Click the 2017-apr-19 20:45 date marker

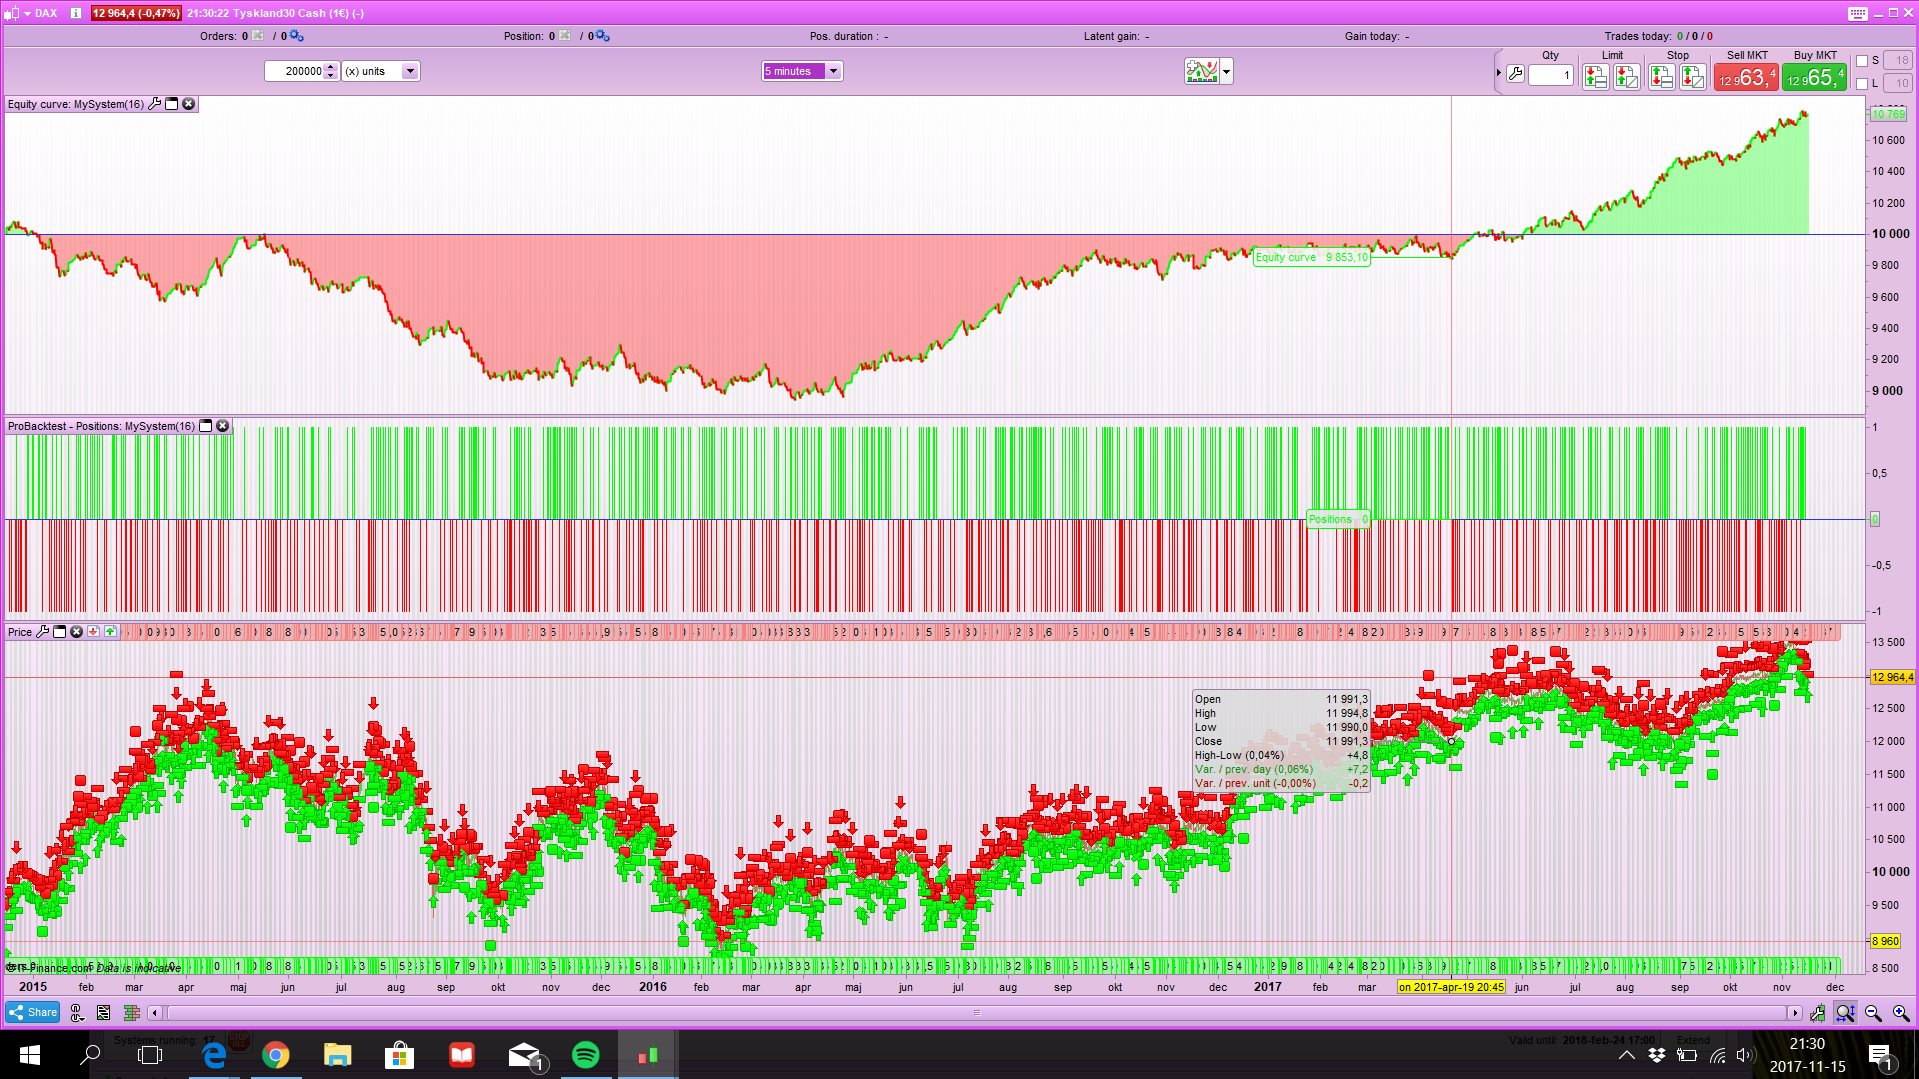pyautogui.click(x=1451, y=987)
